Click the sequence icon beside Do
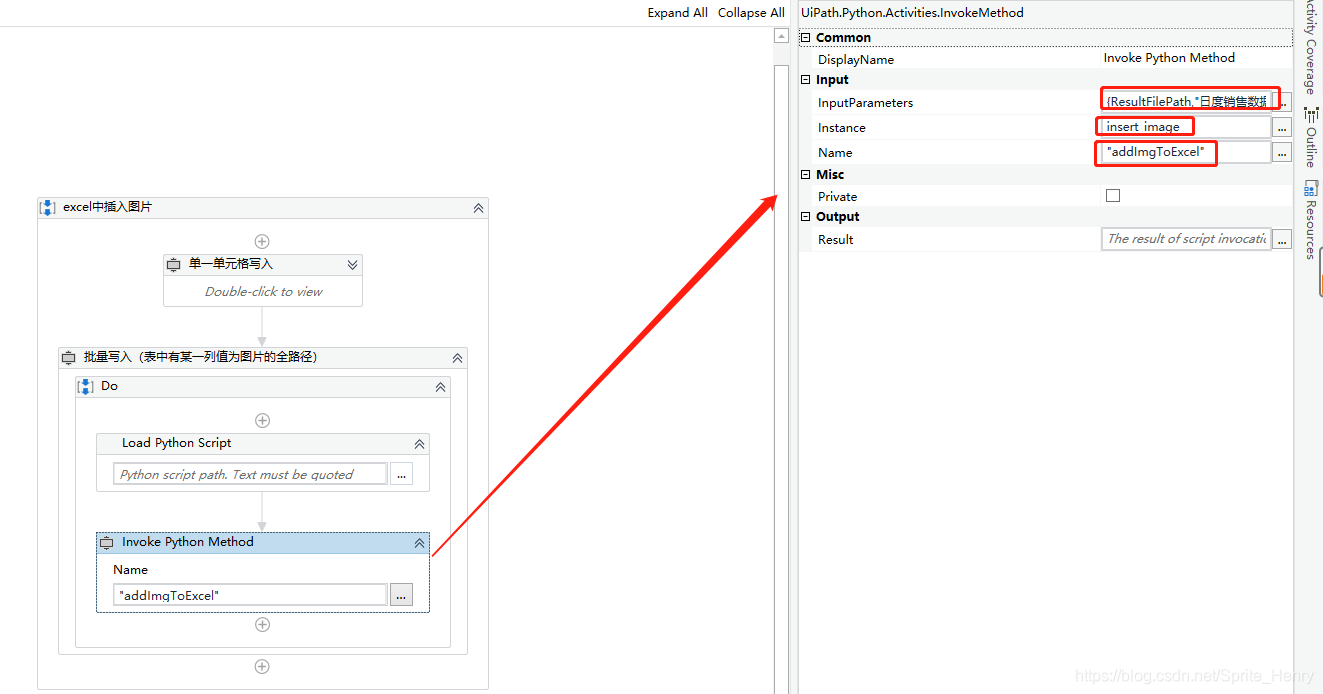This screenshot has height=694, width=1323. pos(86,386)
